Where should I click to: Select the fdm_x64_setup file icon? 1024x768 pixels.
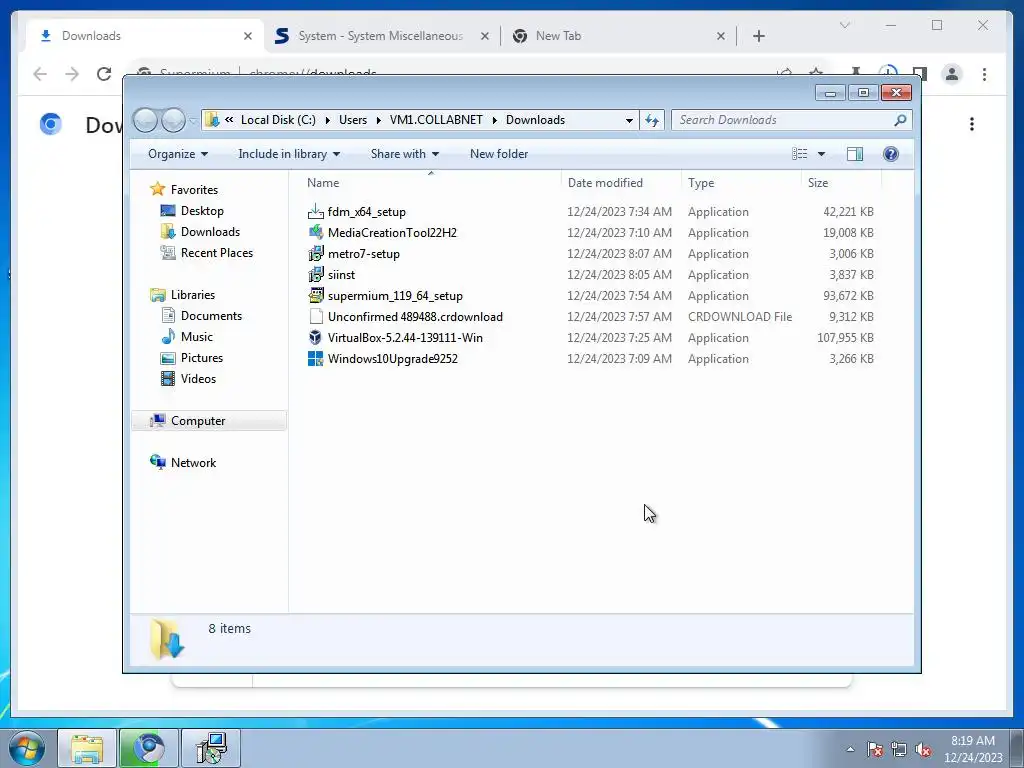pyautogui.click(x=315, y=212)
